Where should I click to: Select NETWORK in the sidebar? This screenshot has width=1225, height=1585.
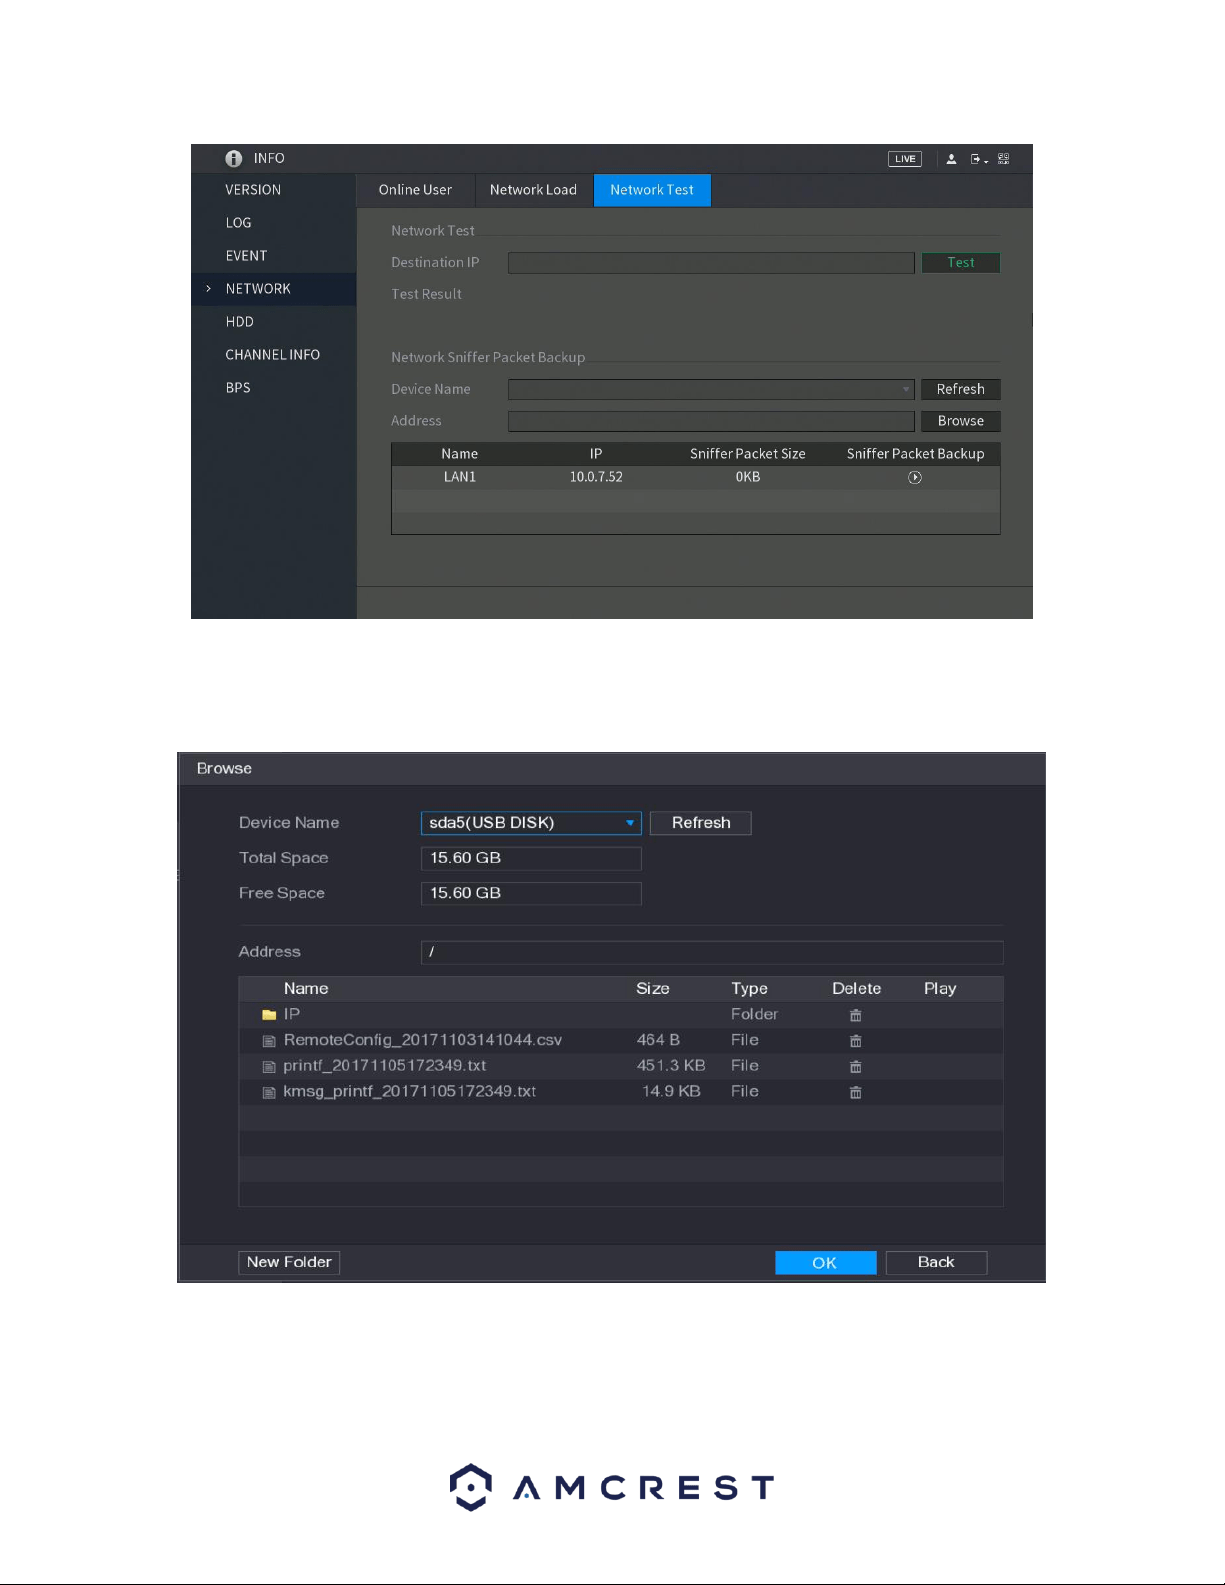click(x=274, y=289)
